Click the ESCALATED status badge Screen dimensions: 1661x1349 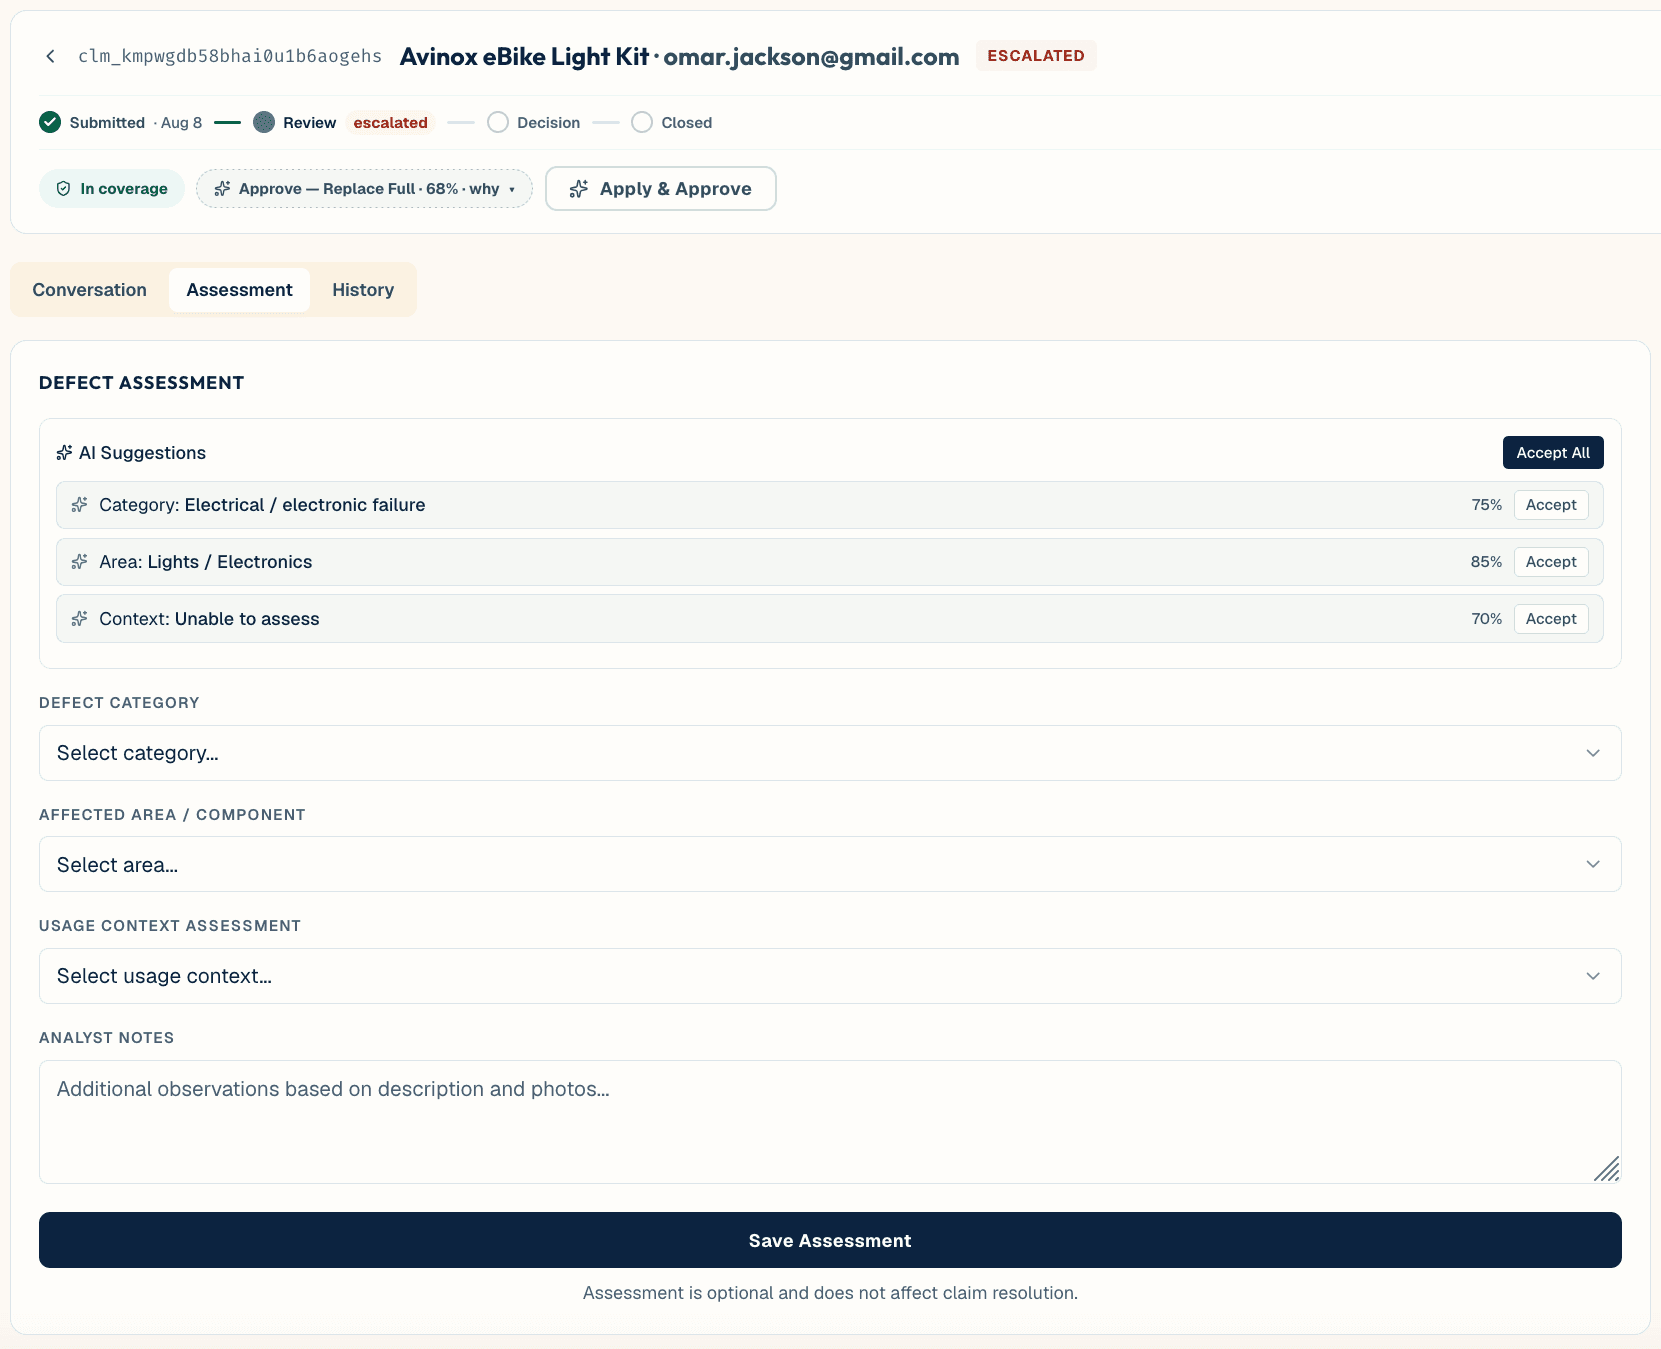pos(1036,56)
